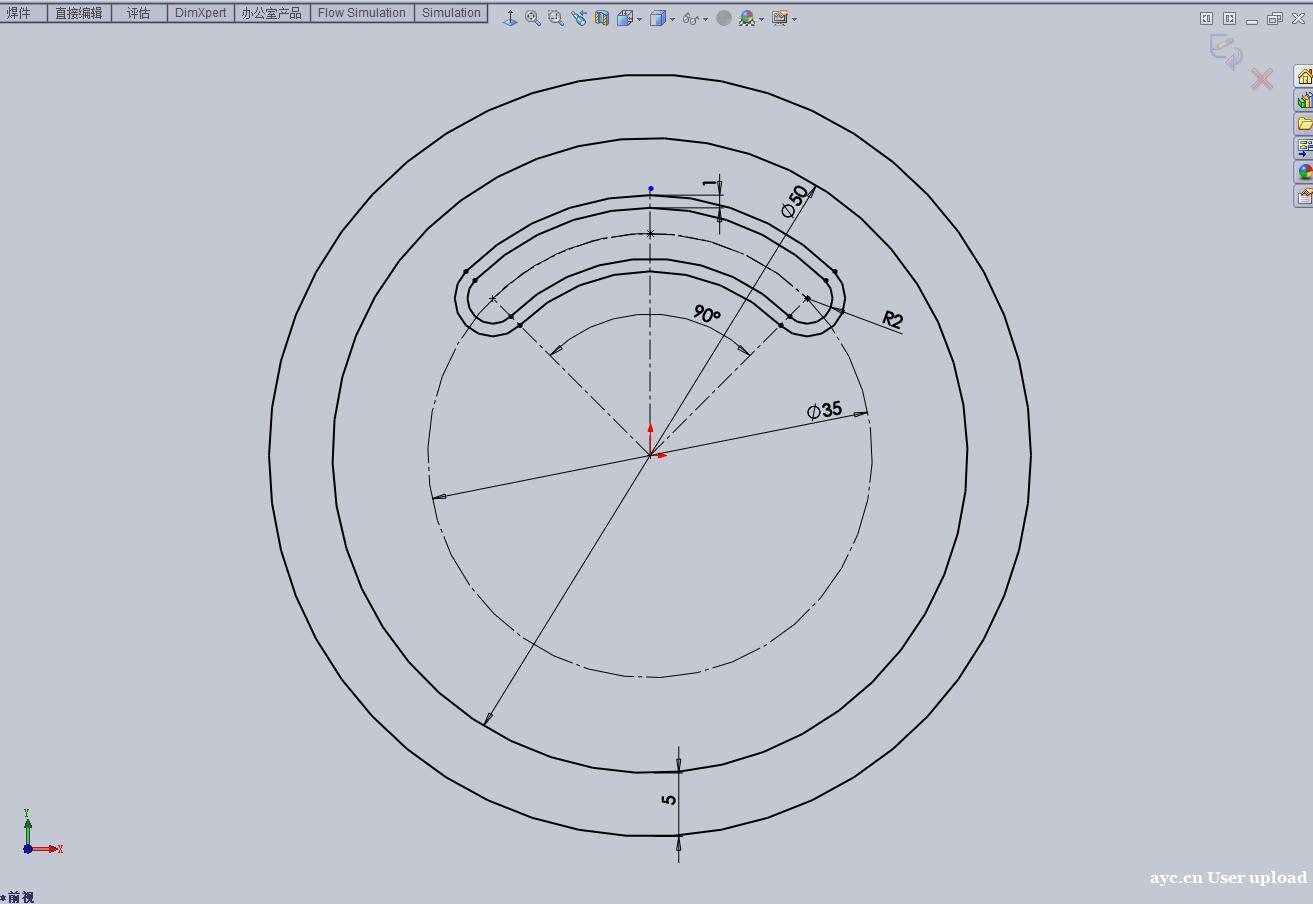This screenshot has height=904, width=1313.
Task: Open the Design Library task pane tab
Action: pos(1304,100)
